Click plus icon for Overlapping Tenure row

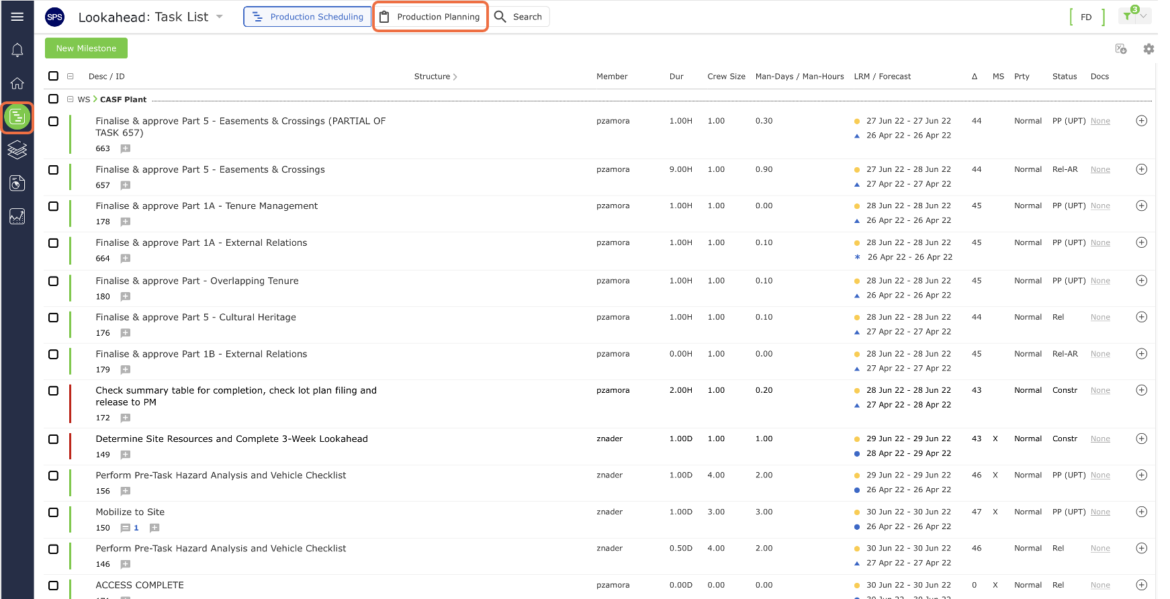tap(1141, 280)
